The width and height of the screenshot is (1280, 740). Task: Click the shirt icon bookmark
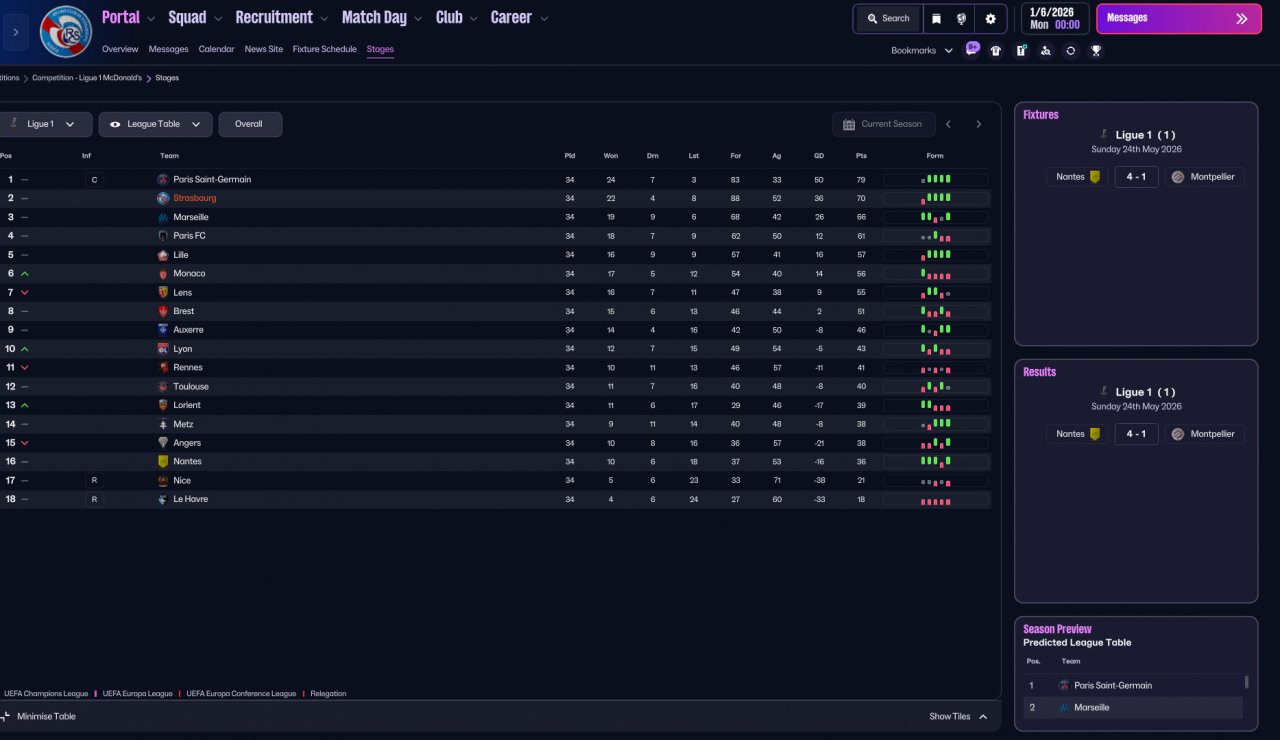point(996,50)
